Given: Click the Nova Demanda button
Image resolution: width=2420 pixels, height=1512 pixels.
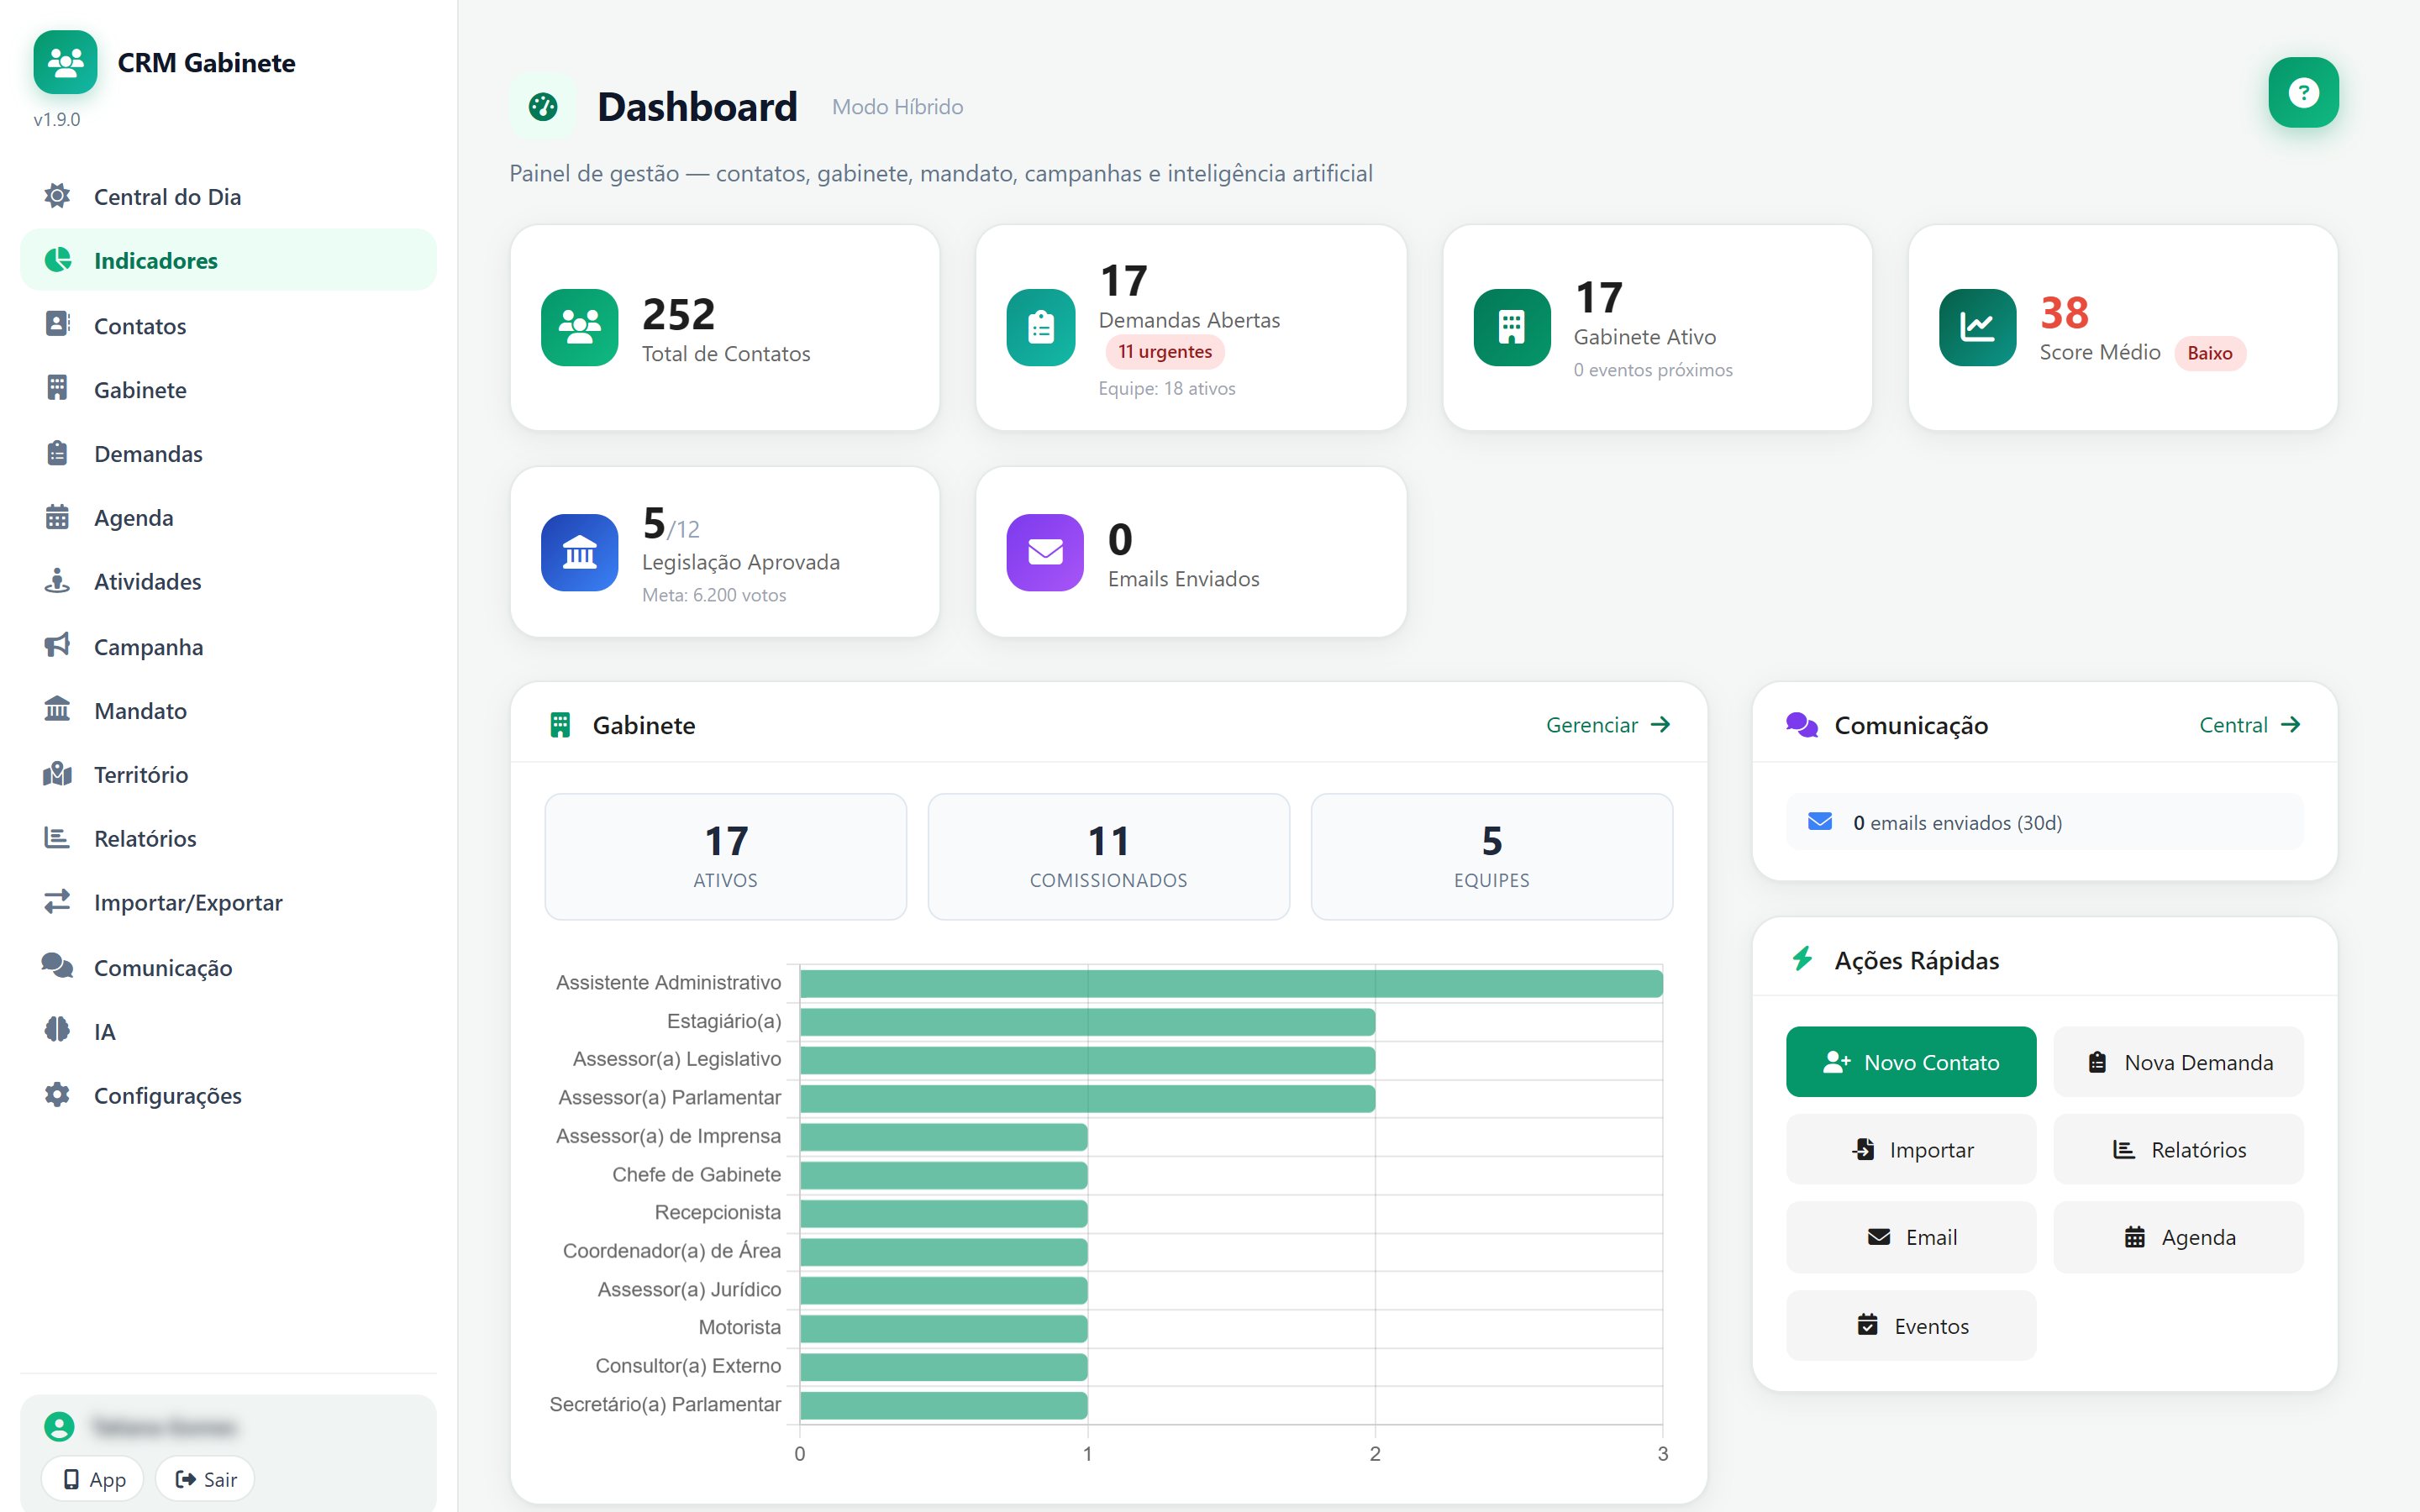Looking at the screenshot, I should 2178,1062.
